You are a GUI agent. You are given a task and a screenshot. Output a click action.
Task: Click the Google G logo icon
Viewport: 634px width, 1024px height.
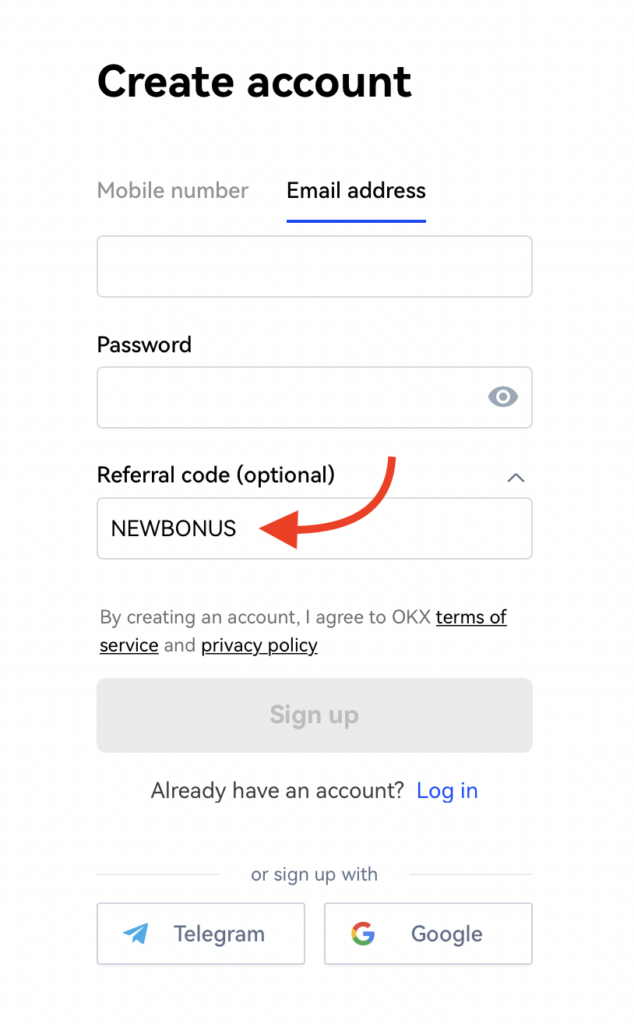point(363,934)
